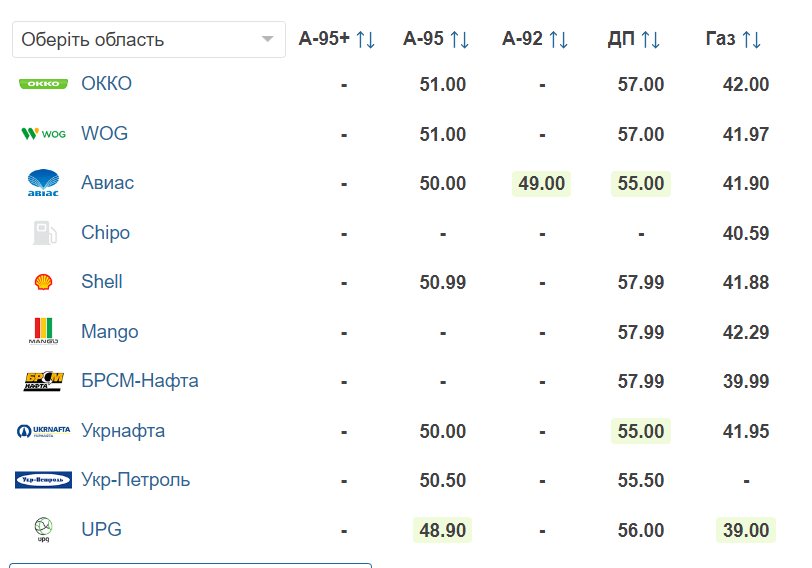Click the Shell logo icon

click(44, 282)
